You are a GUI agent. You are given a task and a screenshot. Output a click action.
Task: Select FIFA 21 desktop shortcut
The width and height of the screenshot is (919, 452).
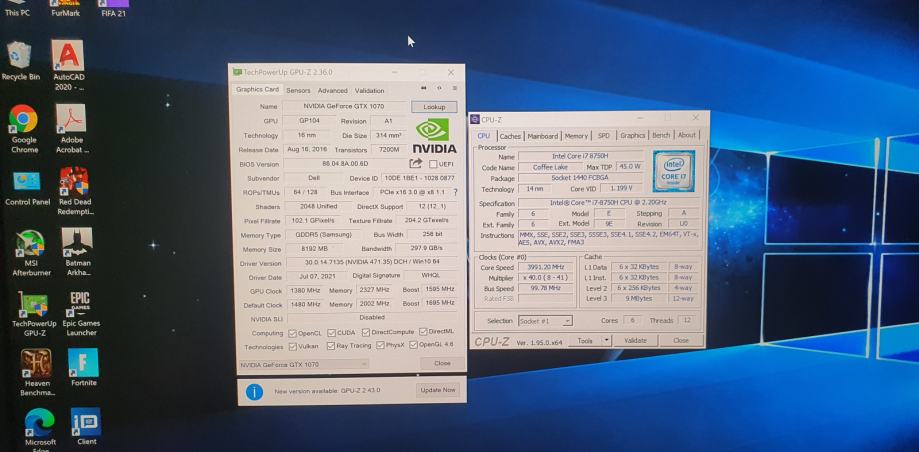[114, 8]
